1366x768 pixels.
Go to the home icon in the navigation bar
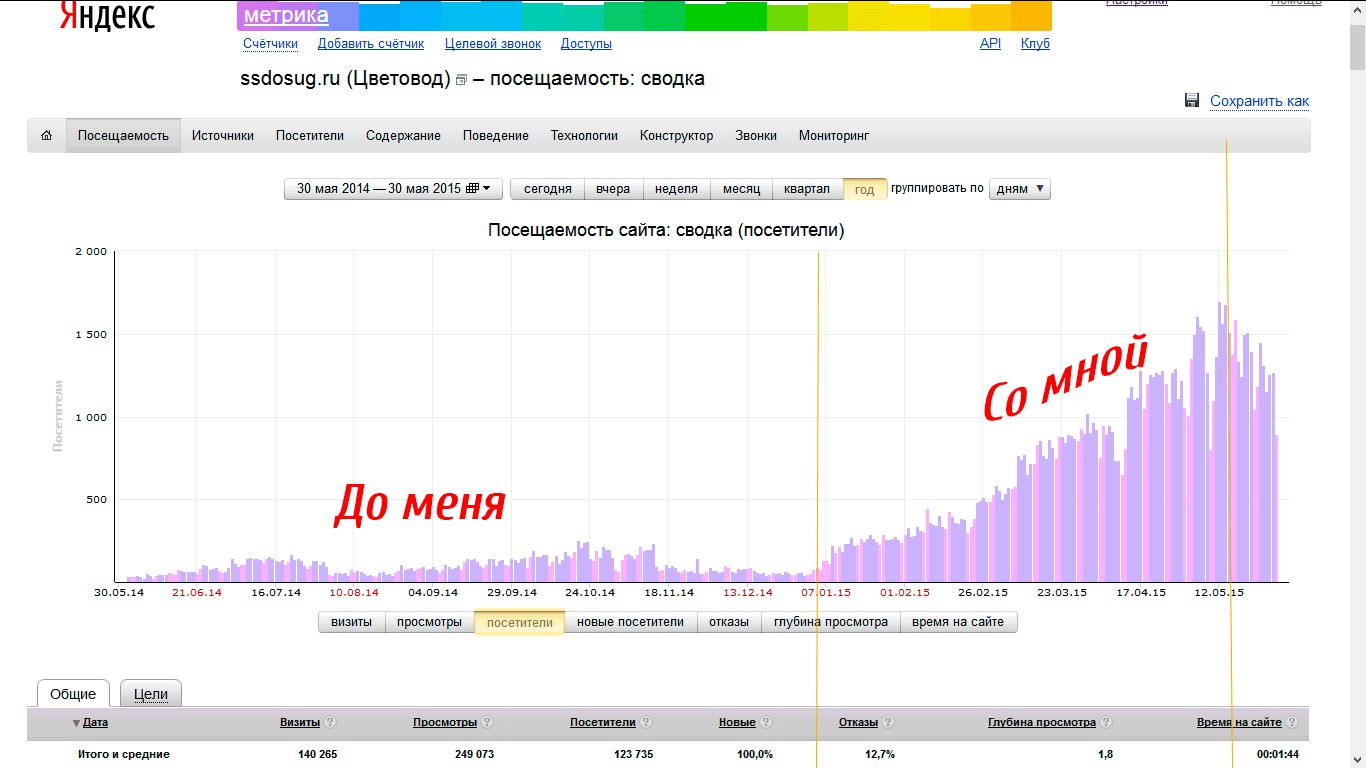[46, 136]
